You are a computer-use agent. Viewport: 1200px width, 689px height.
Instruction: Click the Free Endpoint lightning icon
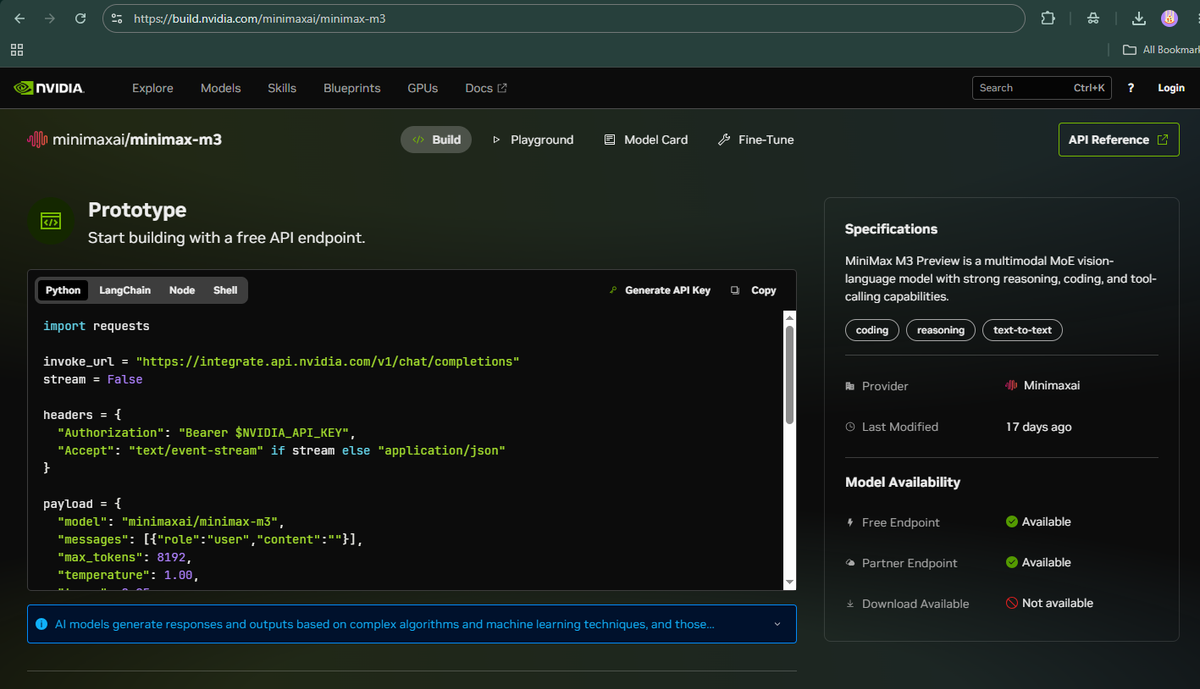[850, 522]
